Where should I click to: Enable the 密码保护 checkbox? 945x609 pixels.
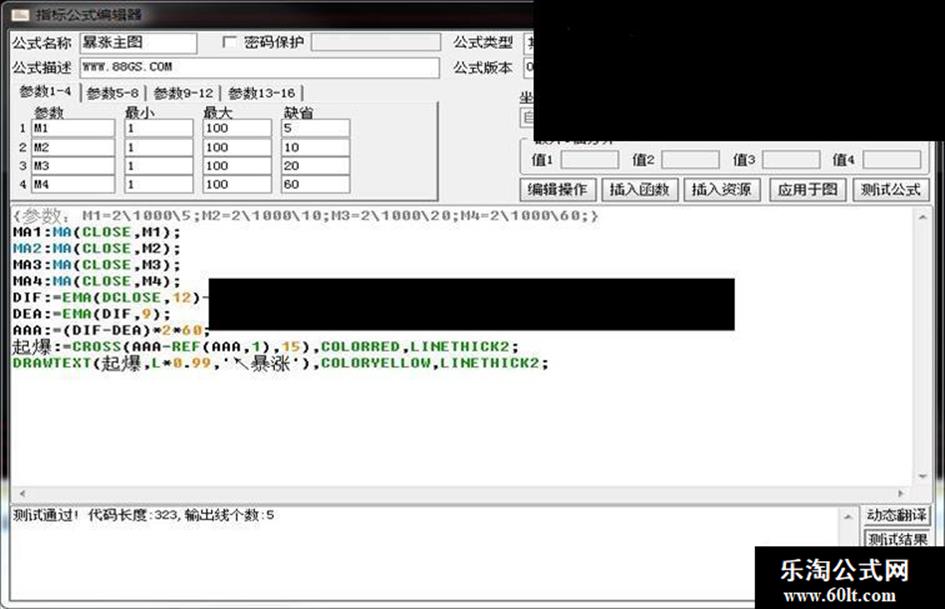(229, 42)
